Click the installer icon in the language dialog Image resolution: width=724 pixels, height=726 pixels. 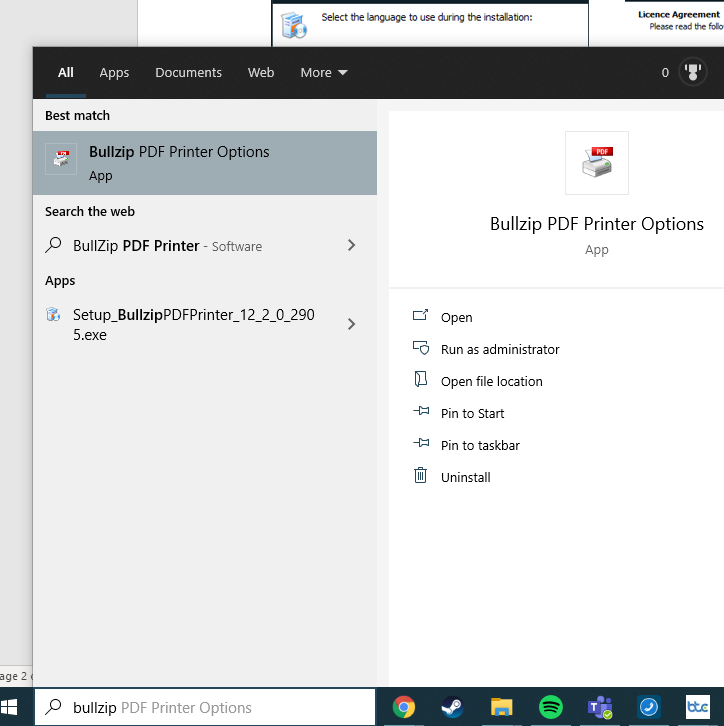pos(294,25)
